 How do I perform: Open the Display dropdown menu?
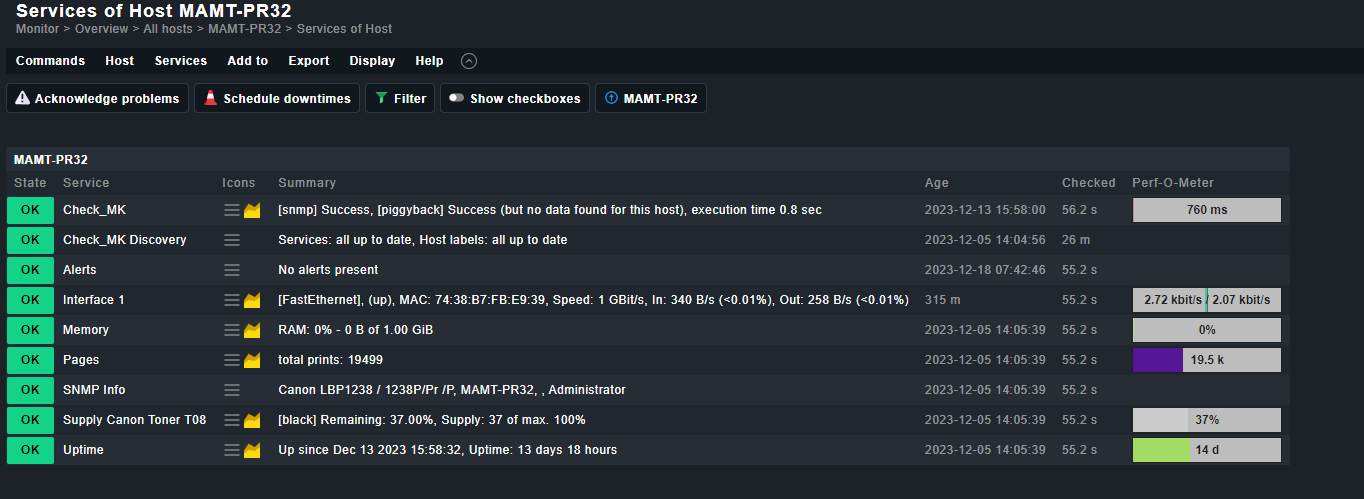(x=372, y=61)
